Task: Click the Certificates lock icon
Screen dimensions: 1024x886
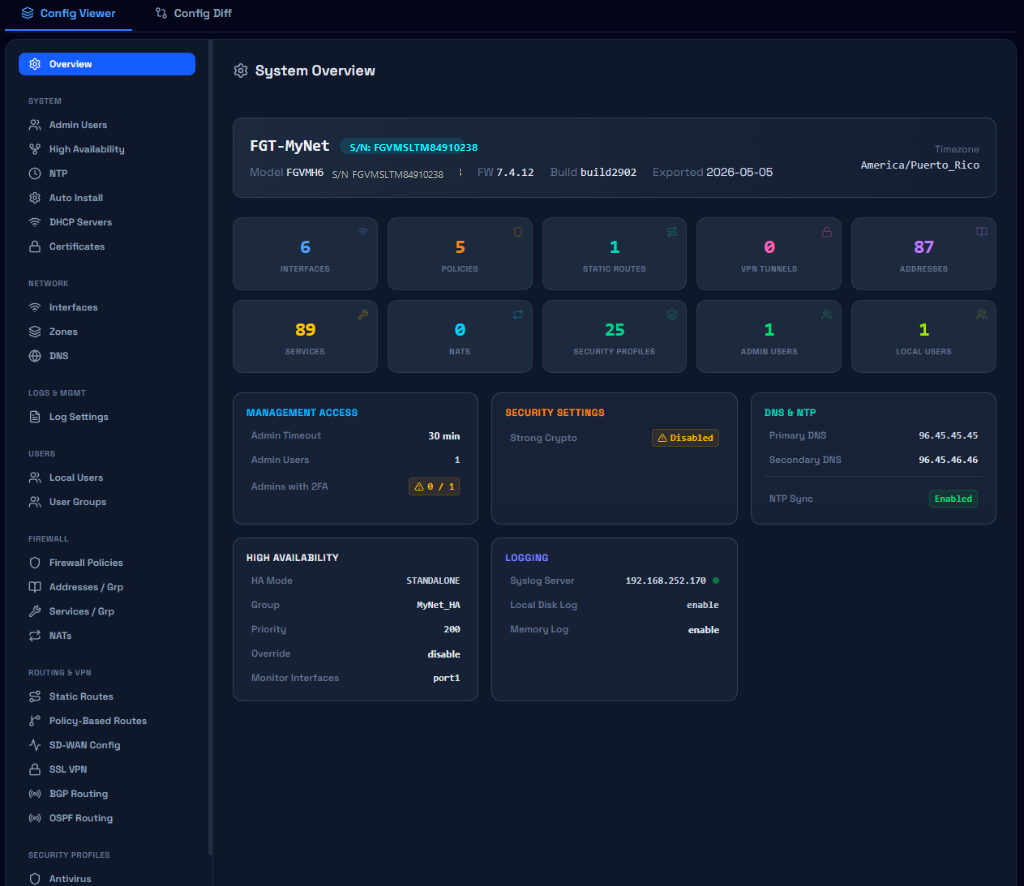Action: coord(35,246)
